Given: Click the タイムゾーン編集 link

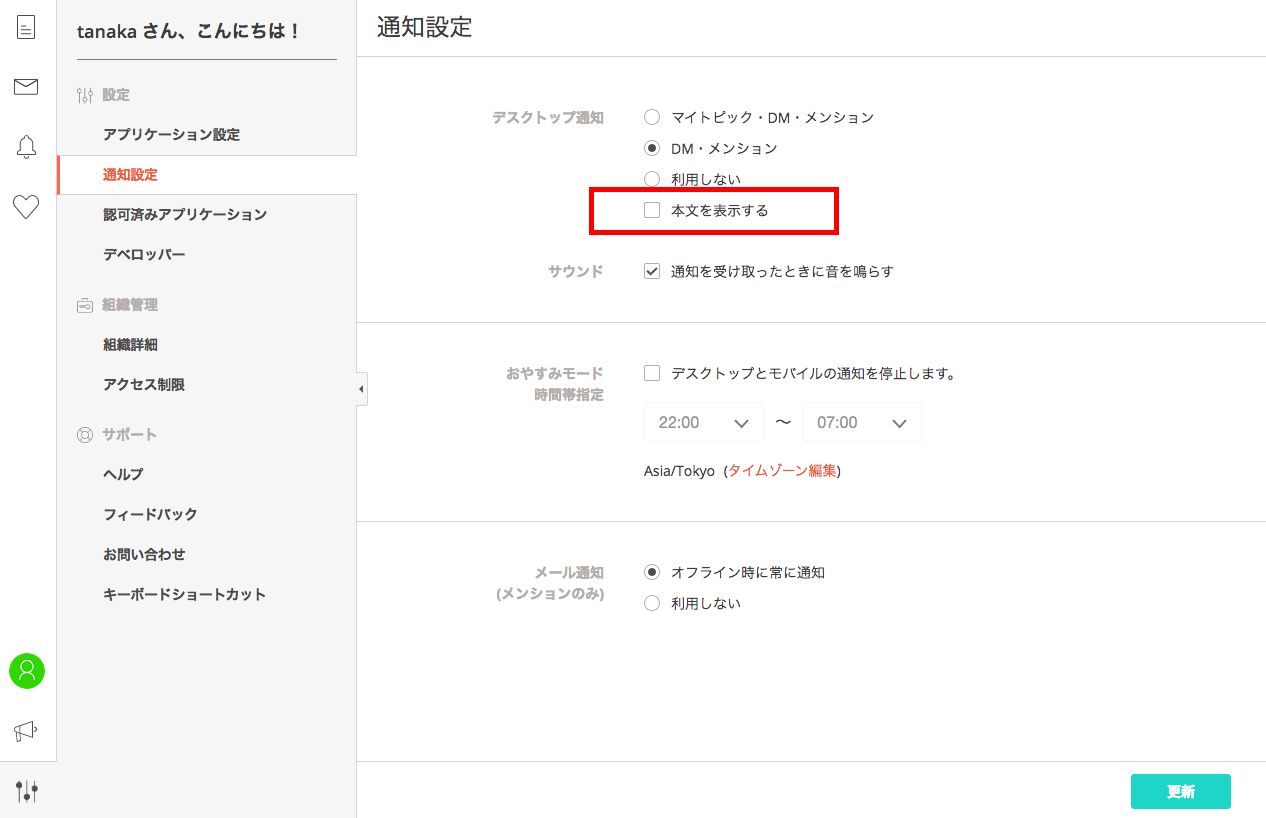Looking at the screenshot, I should tap(782, 471).
